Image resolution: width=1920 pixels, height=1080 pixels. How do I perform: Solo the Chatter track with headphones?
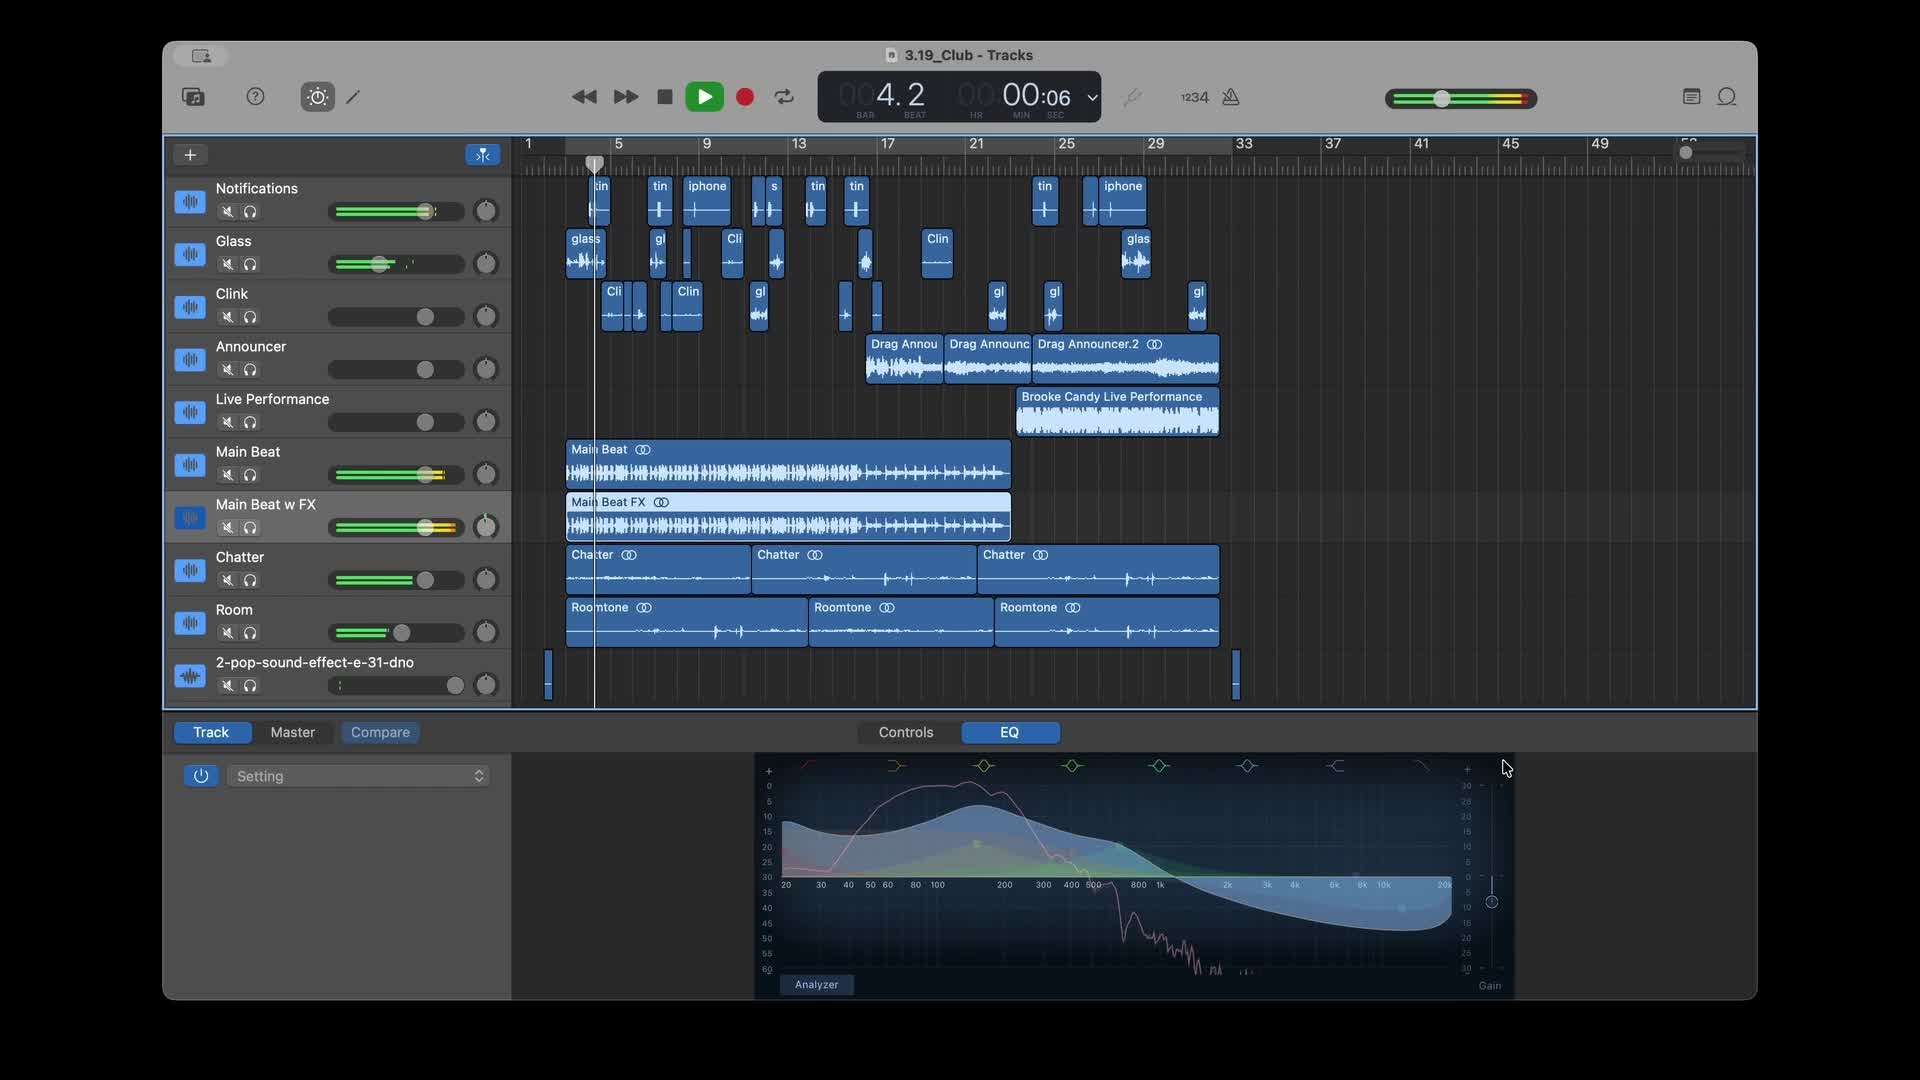pos(250,581)
